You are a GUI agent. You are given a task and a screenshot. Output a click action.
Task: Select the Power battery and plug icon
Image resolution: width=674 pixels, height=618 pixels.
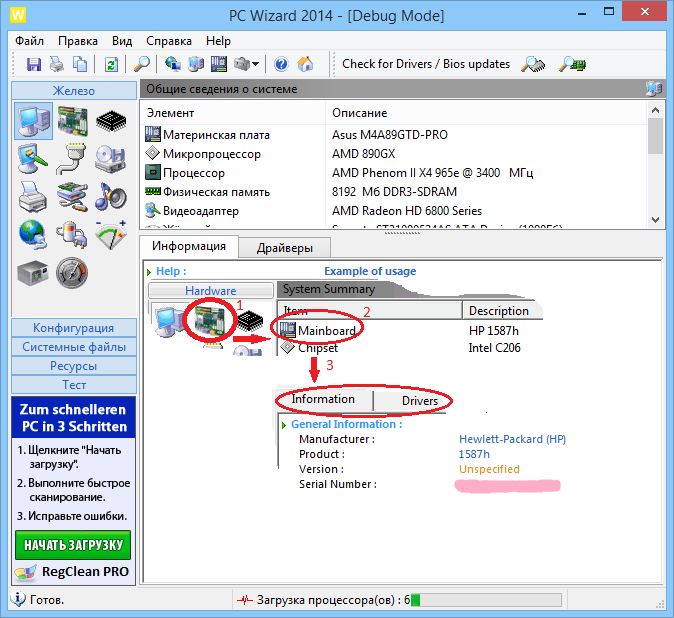(72, 235)
